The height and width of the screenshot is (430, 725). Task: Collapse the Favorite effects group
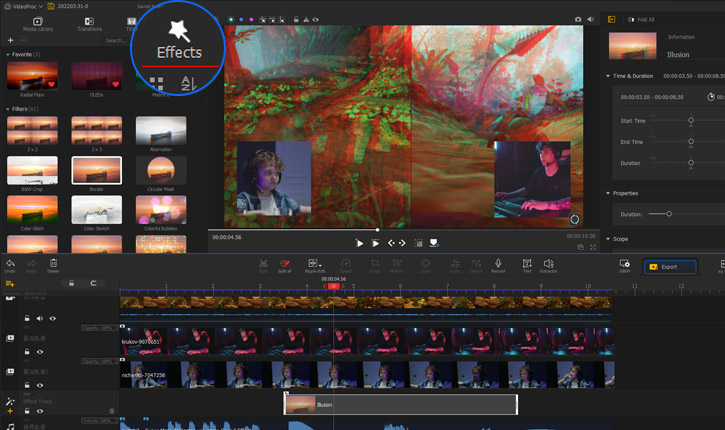8,54
